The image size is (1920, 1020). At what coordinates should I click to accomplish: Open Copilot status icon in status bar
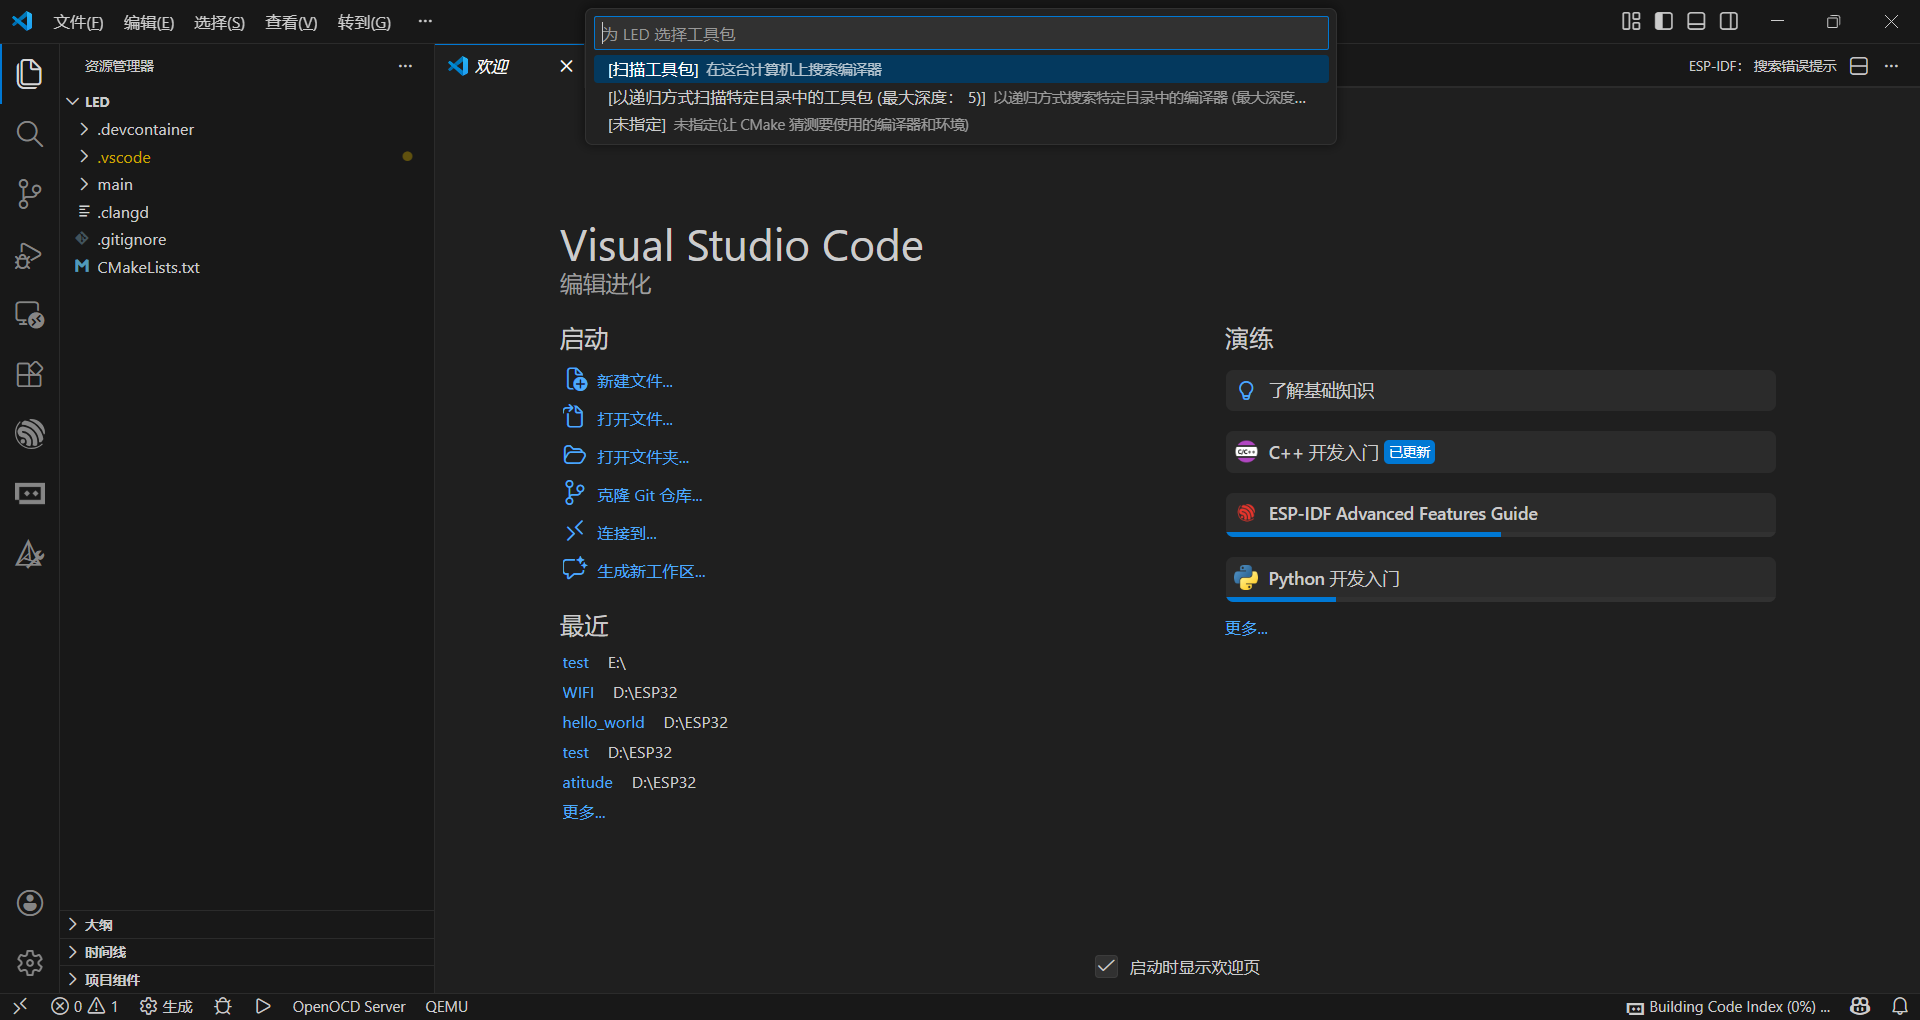coord(1860,1006)
